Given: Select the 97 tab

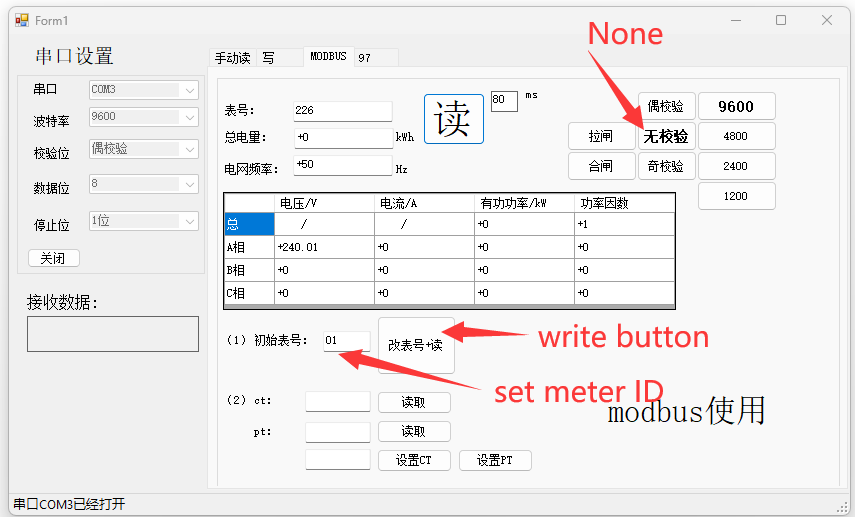Looking at the screenshot, I should (365, 58).
